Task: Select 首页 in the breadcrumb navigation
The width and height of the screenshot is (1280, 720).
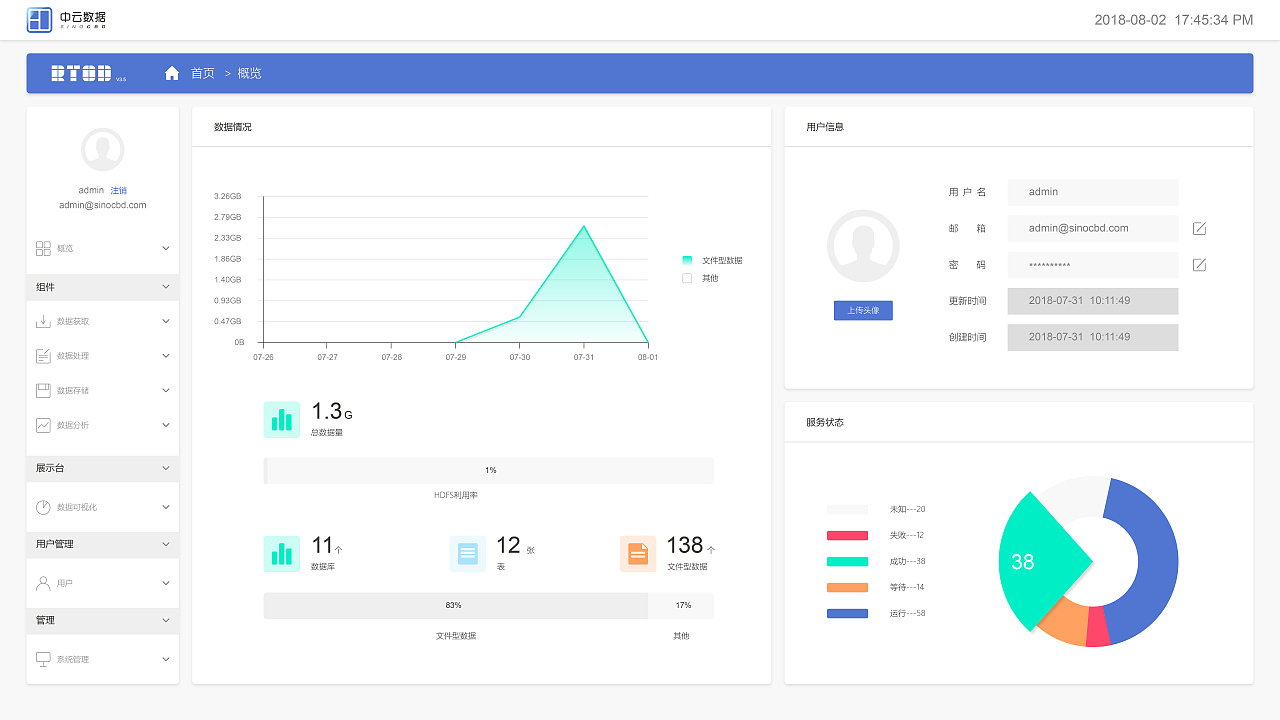Action: click(x=203, y=73)
